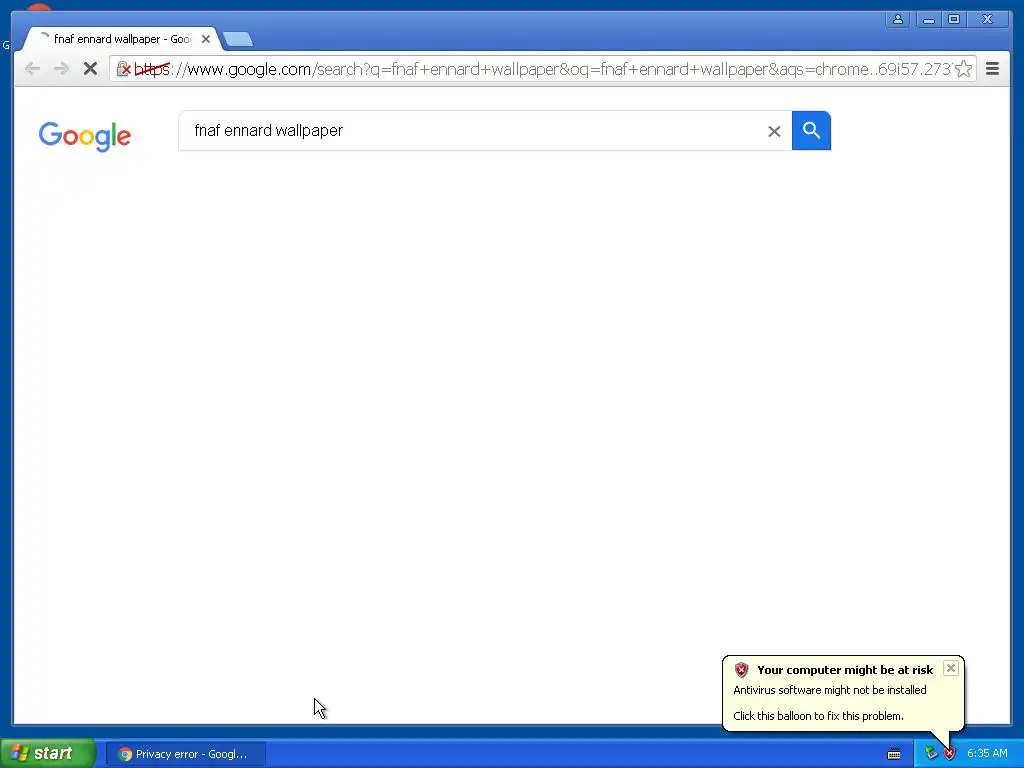Open Chrome user profile button
Viewport: 1024px width, 768px height.
point(898,19)
